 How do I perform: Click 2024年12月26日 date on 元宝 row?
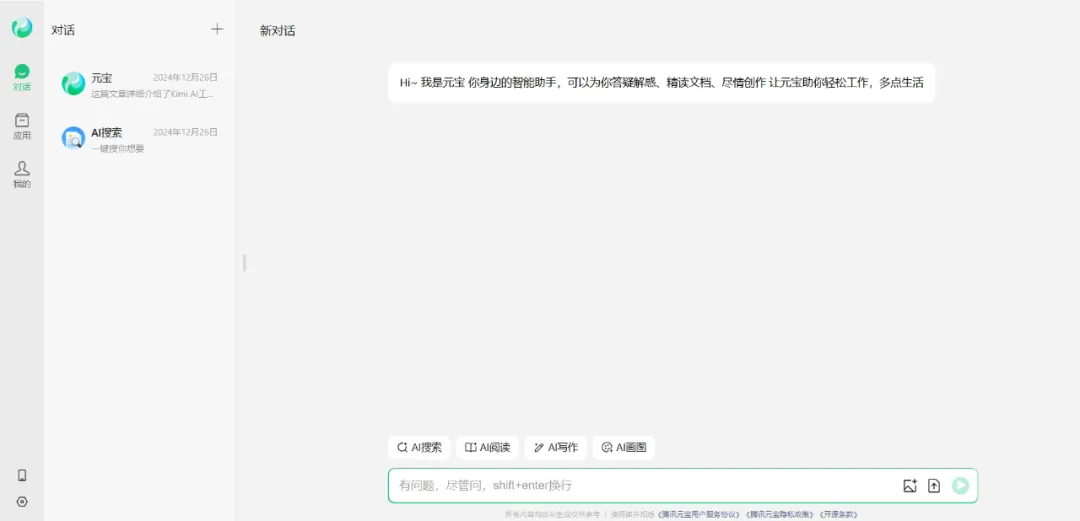click(x=185, y=77)
